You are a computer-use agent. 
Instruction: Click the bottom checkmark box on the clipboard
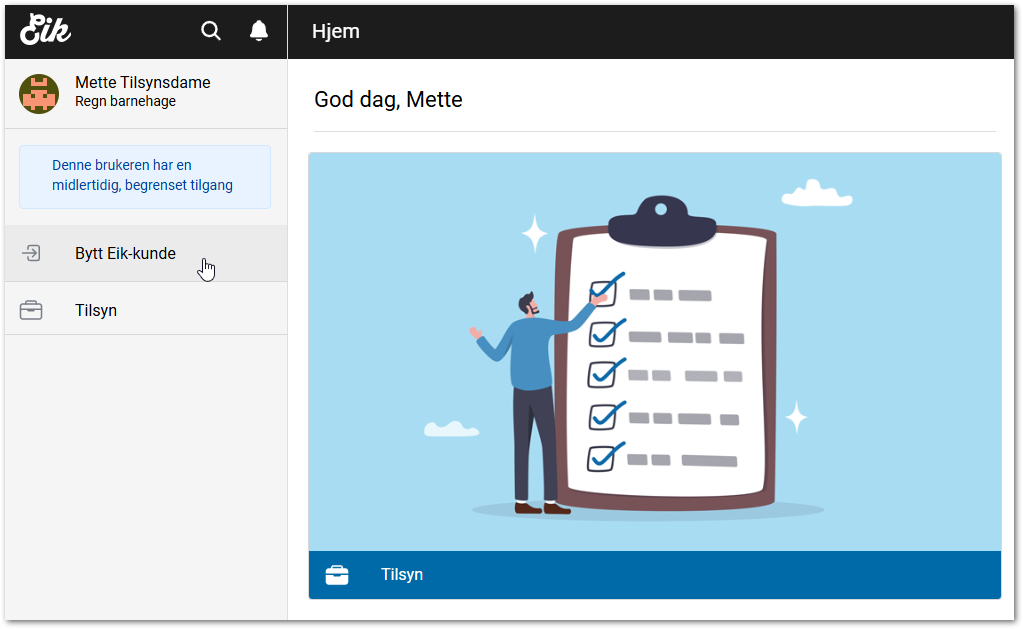coord(601,457)
